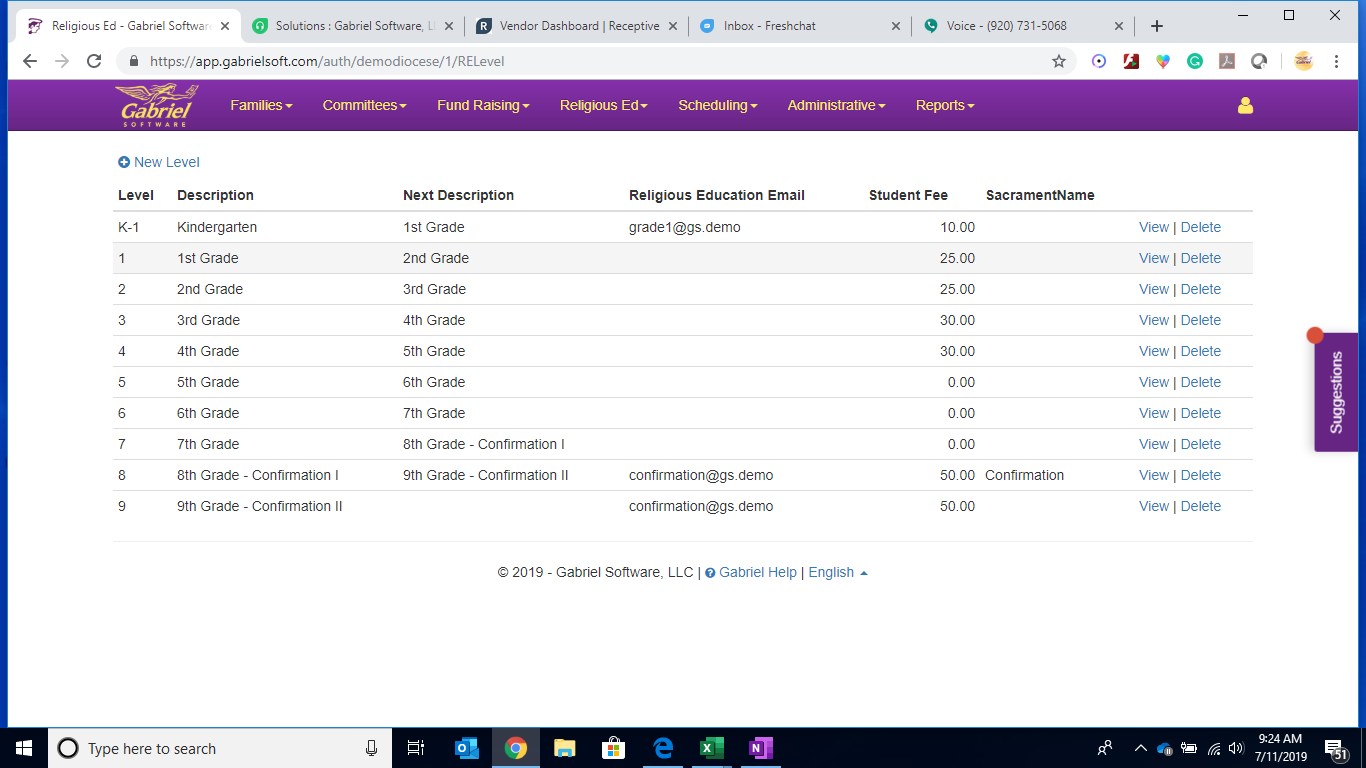The height and width of the screenshot is (768, 1366).
Task: Open Excel from taskbar
Action: [711, 748]
